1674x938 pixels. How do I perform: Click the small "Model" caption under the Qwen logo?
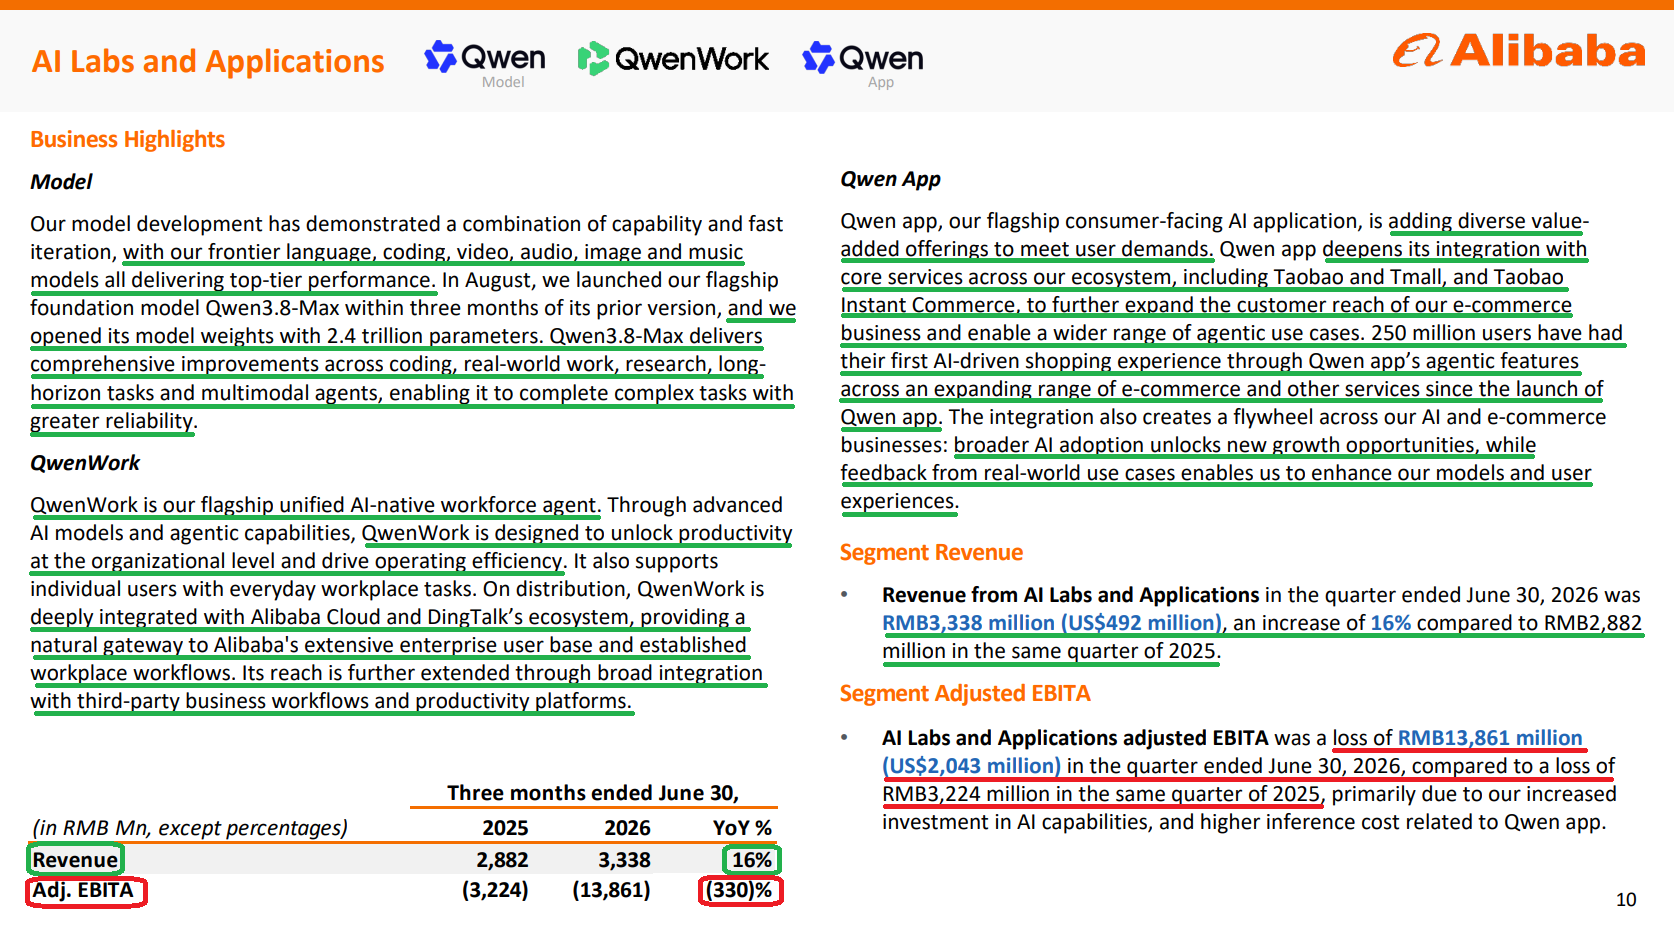[503, 82]
